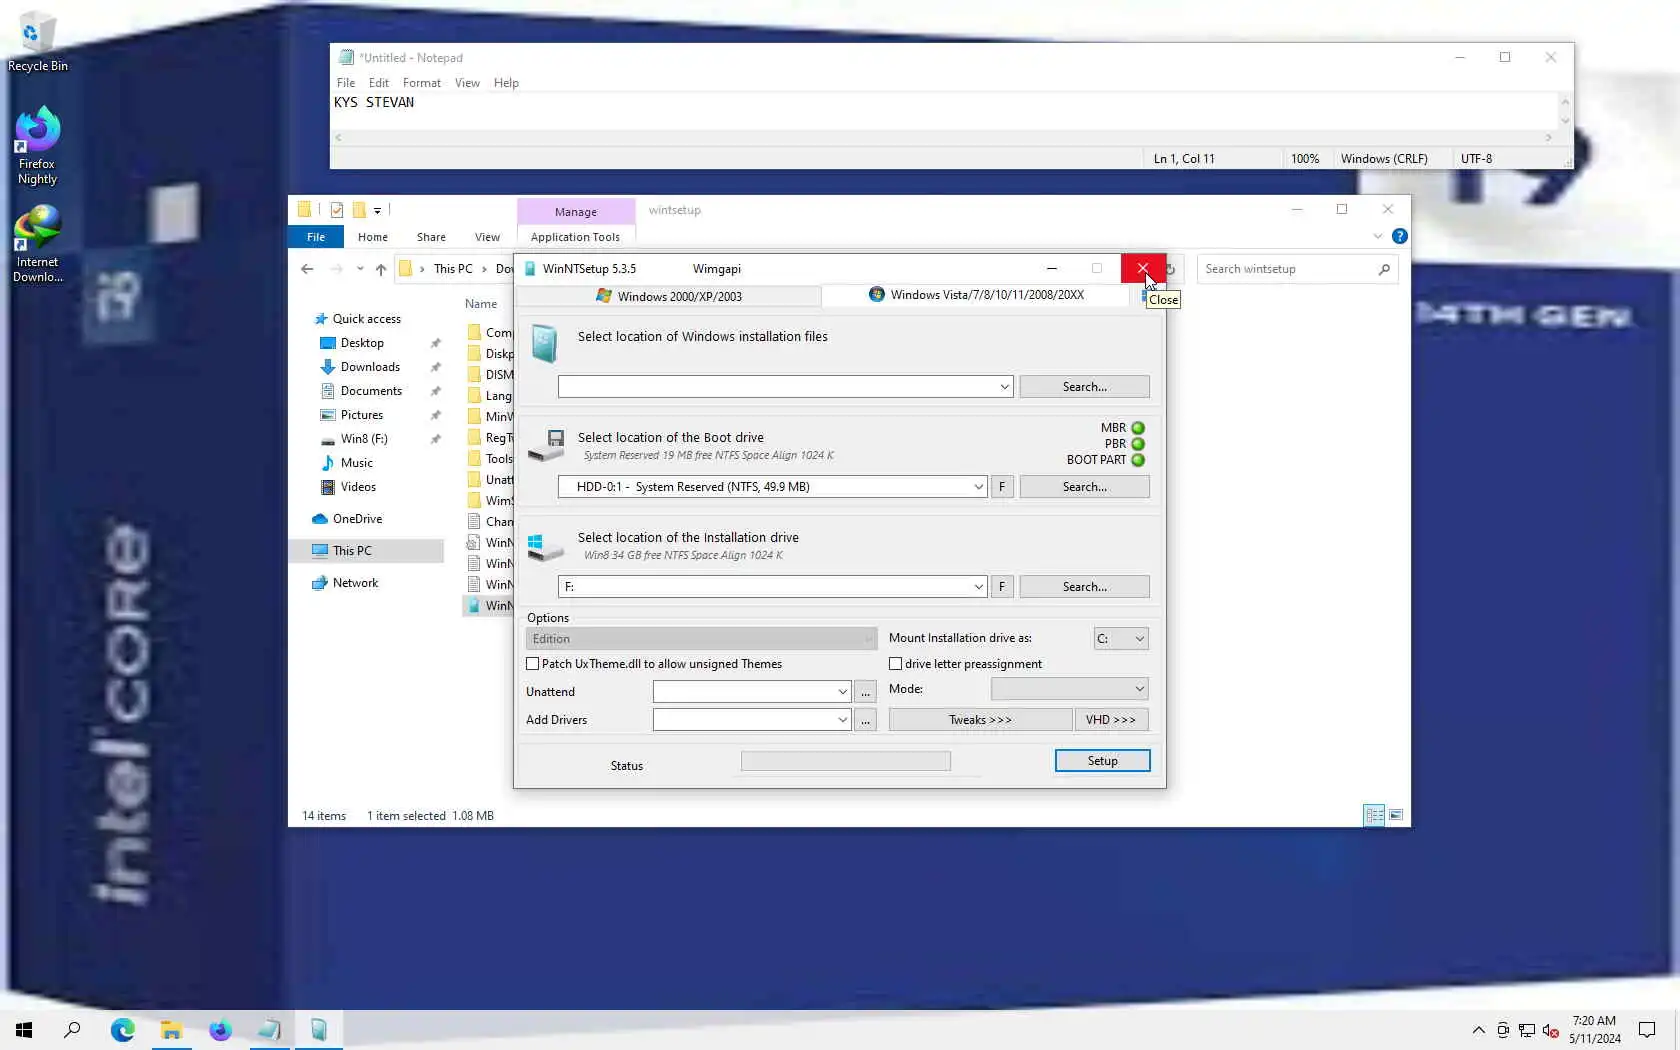Viewport: 1680px width, 1050px height.
Task: Show hidden system tray icons
Action: pyautogui.click(x=1479, y=1030)
